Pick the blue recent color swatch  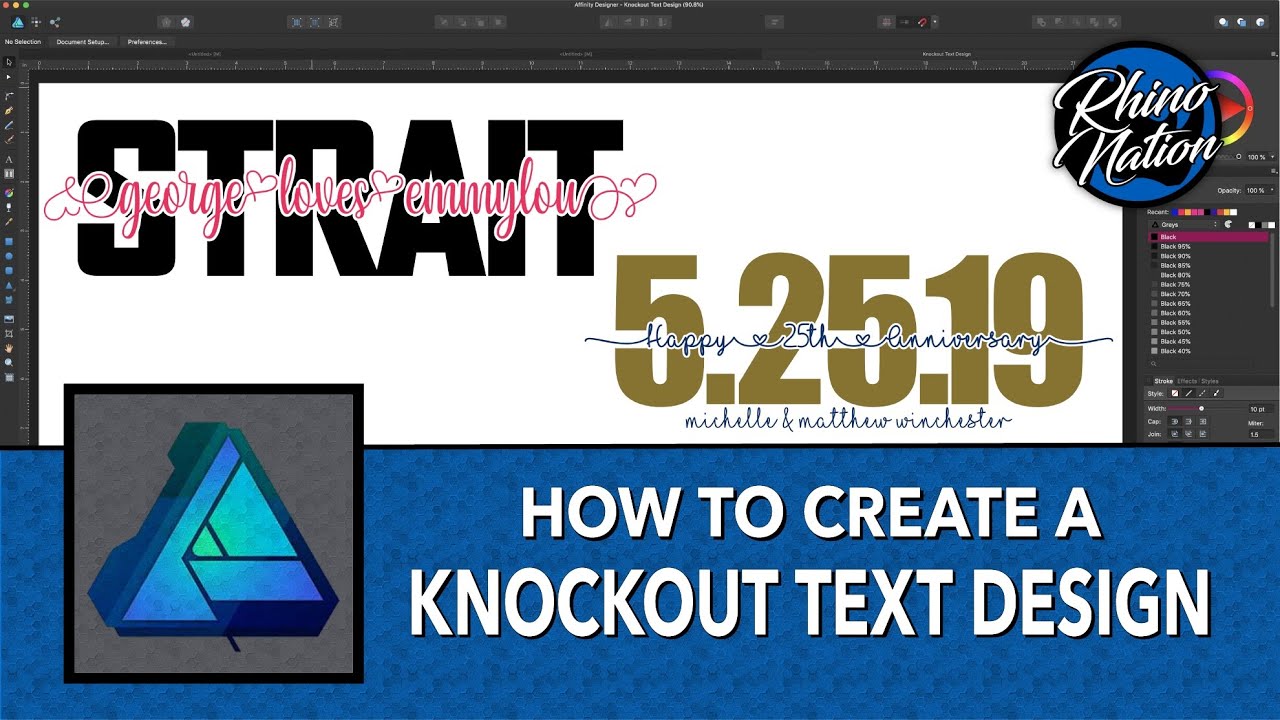coord(1174,212)
